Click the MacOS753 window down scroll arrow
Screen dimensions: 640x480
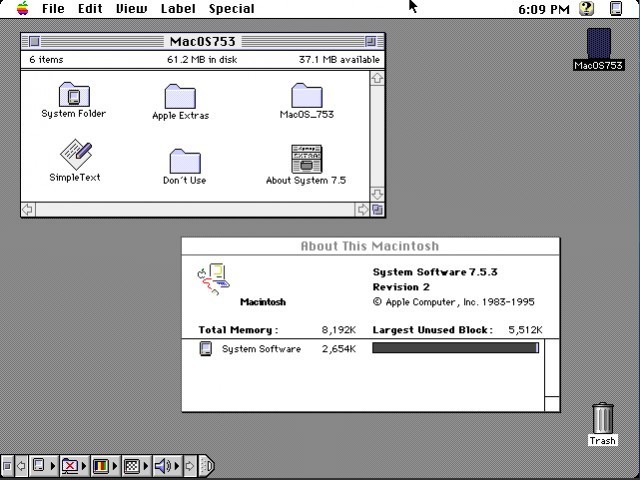coord(377,194)
